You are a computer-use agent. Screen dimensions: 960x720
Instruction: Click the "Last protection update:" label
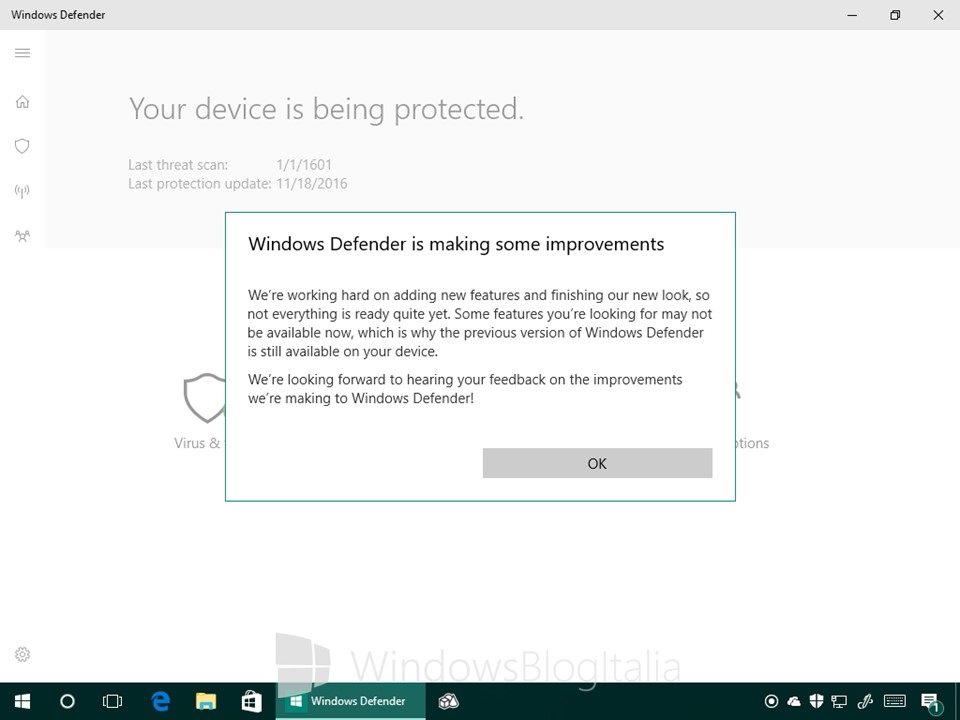pyautogui.click(x=200, y=184)
